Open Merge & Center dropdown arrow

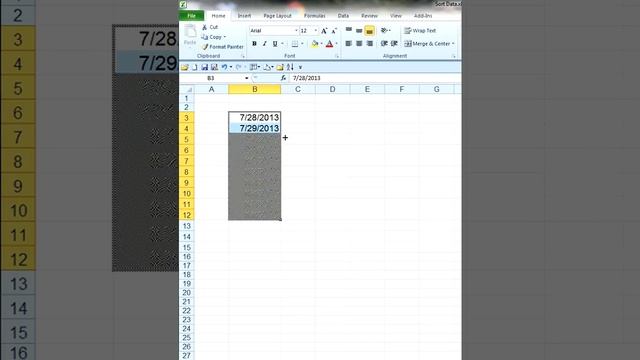(x=453, y=44)
